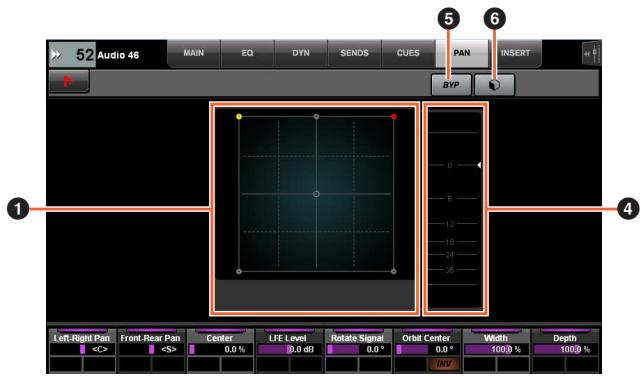This screenshot has width=643, height=376.
Task: Click the LFE Level label
Action: coord(288,338)
